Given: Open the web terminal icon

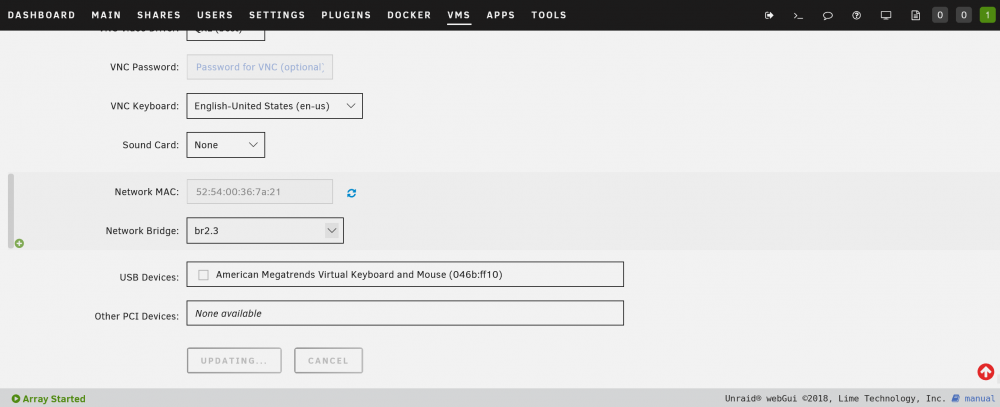Looking at the screenshot, I should (798, 15).
